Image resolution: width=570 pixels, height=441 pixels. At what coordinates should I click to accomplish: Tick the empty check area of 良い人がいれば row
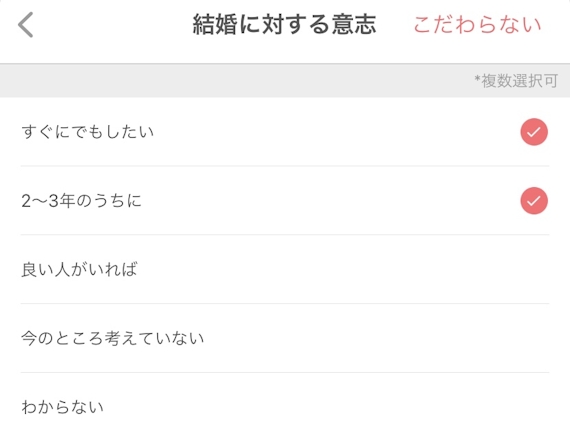pos(534,269)
